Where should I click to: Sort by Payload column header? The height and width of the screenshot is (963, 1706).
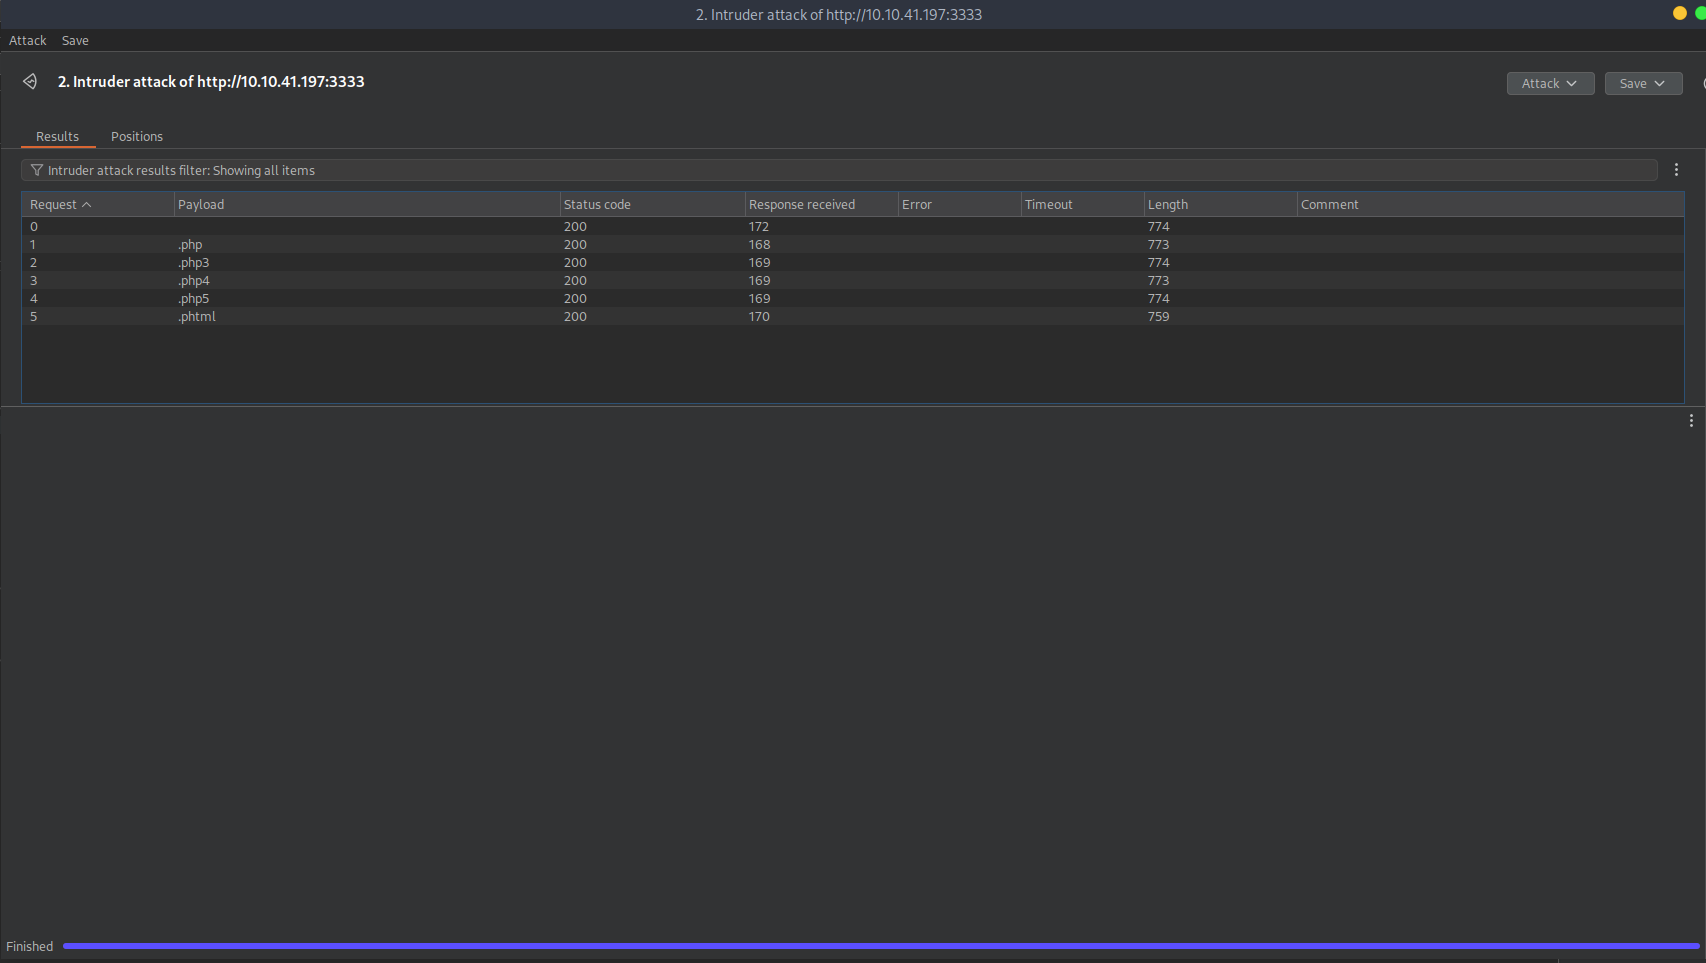[x=366, y=204]
